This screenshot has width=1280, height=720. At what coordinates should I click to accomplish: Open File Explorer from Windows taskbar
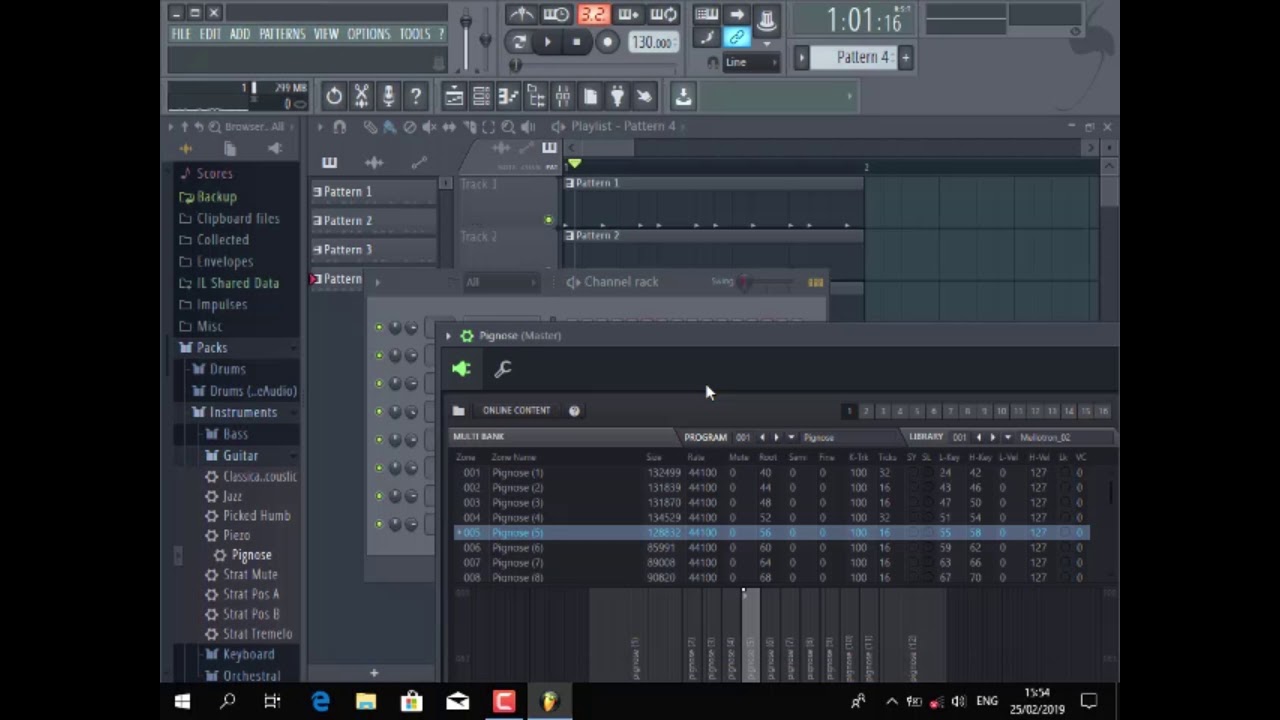(x=365, y=701)
